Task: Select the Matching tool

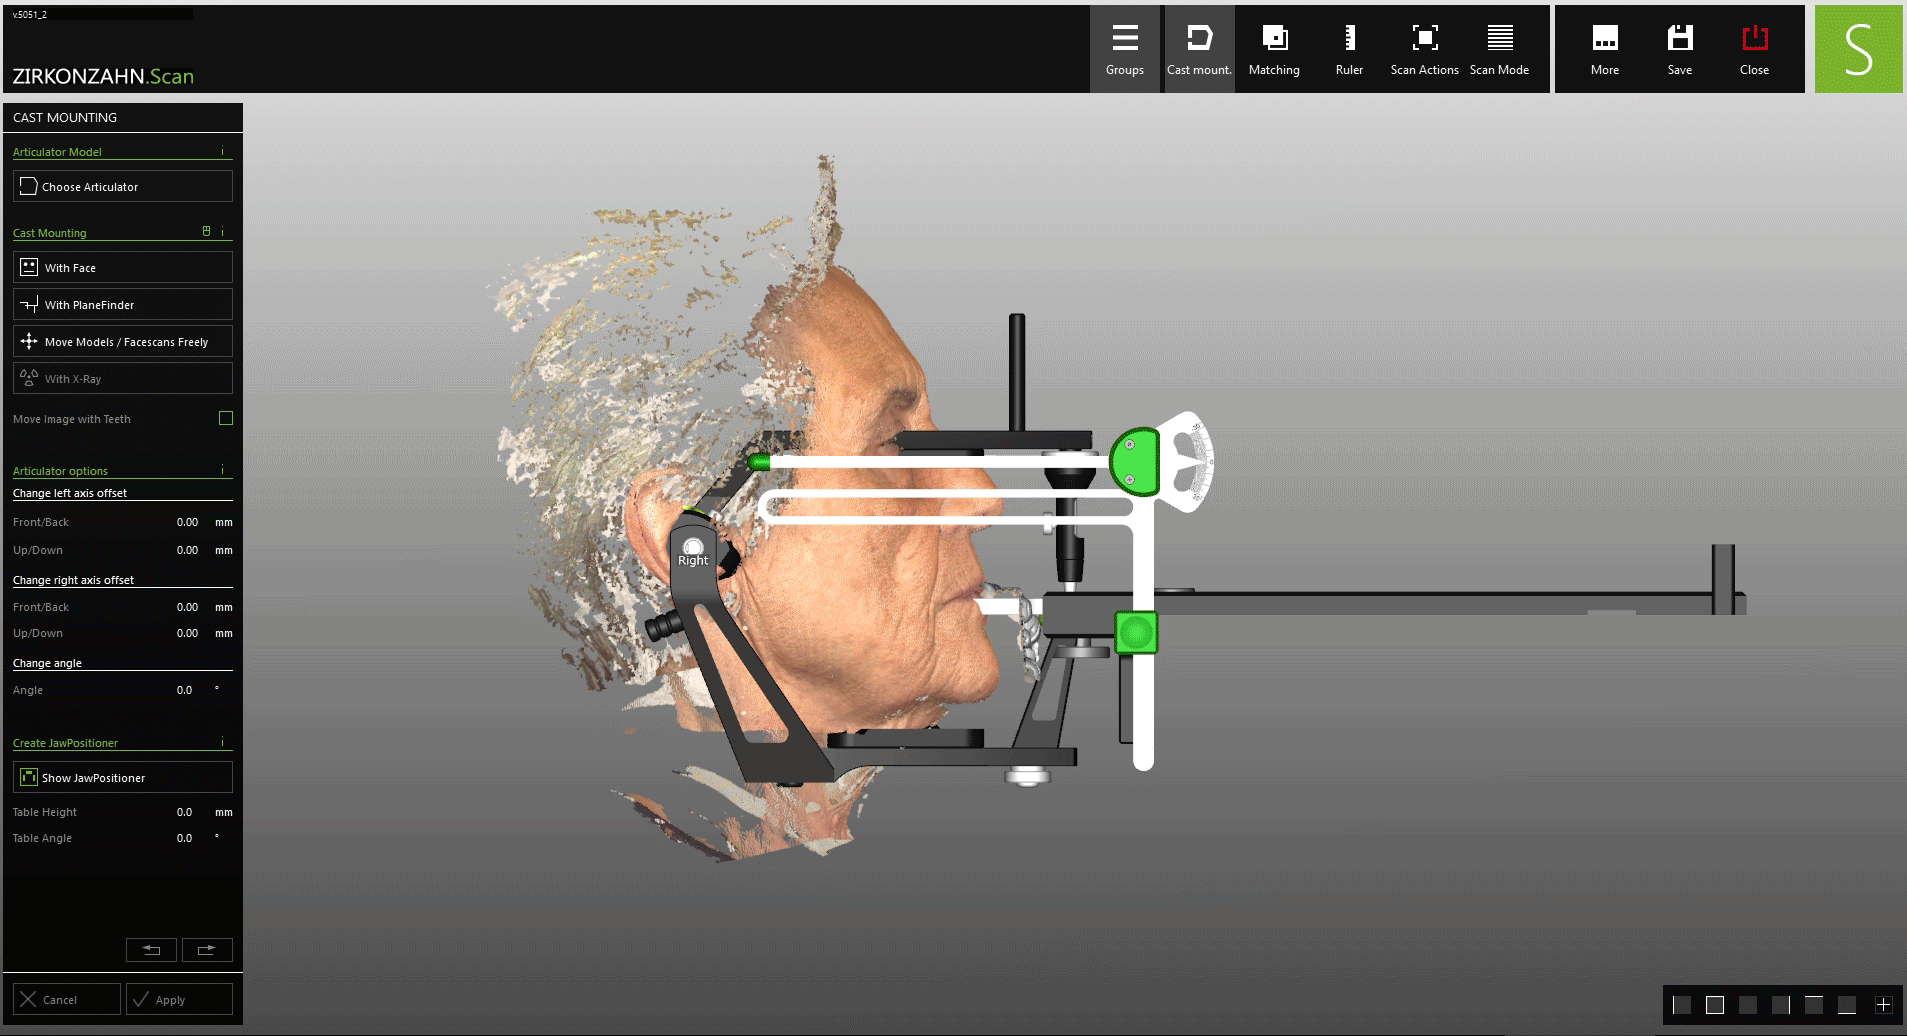Action: point(1273,49)
